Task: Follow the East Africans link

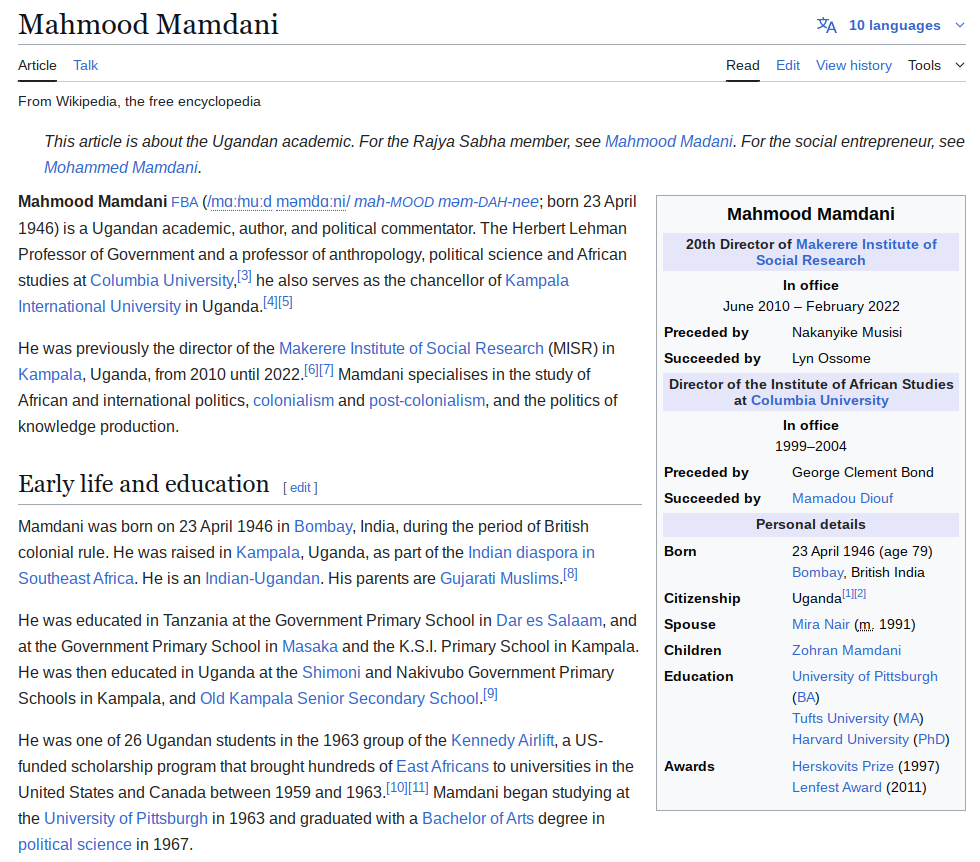Action: click(x=442, y=767)
